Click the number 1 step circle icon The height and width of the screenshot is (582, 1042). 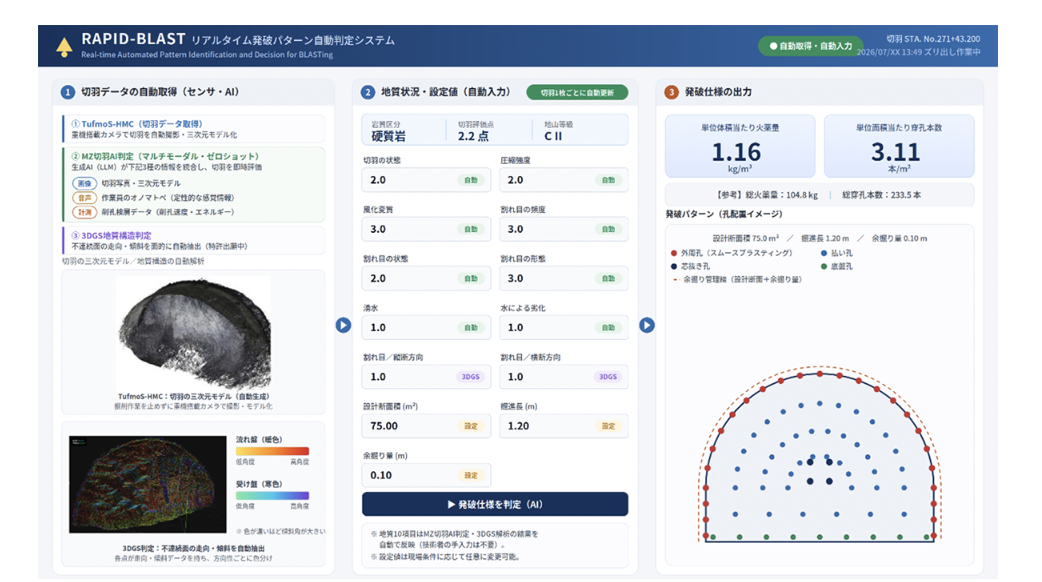click(68, 92)
